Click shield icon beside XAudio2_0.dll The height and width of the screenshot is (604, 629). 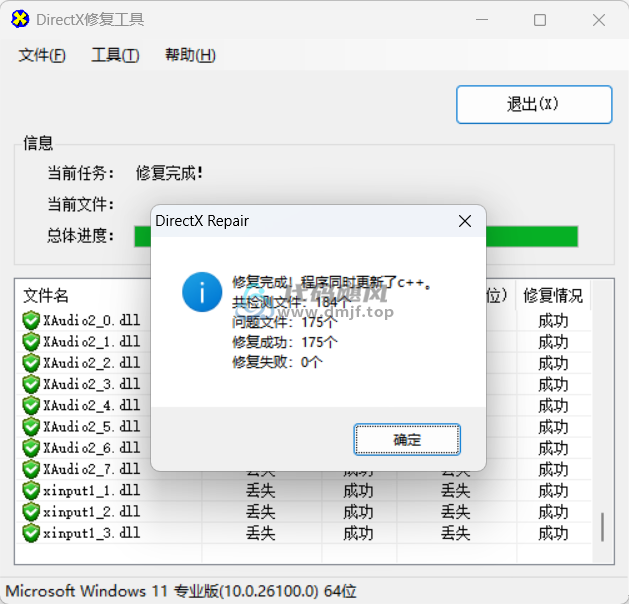coord(31,320)
